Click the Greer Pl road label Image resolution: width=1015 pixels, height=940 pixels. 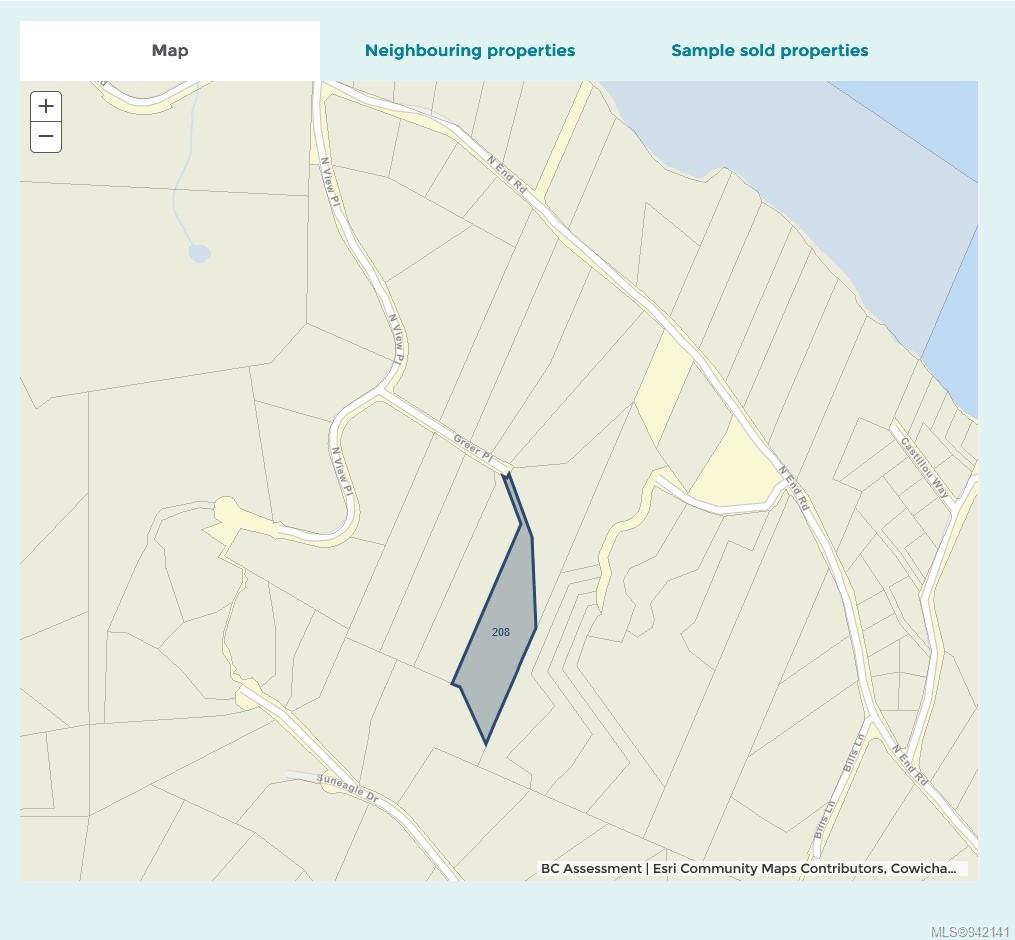[474, 449]
